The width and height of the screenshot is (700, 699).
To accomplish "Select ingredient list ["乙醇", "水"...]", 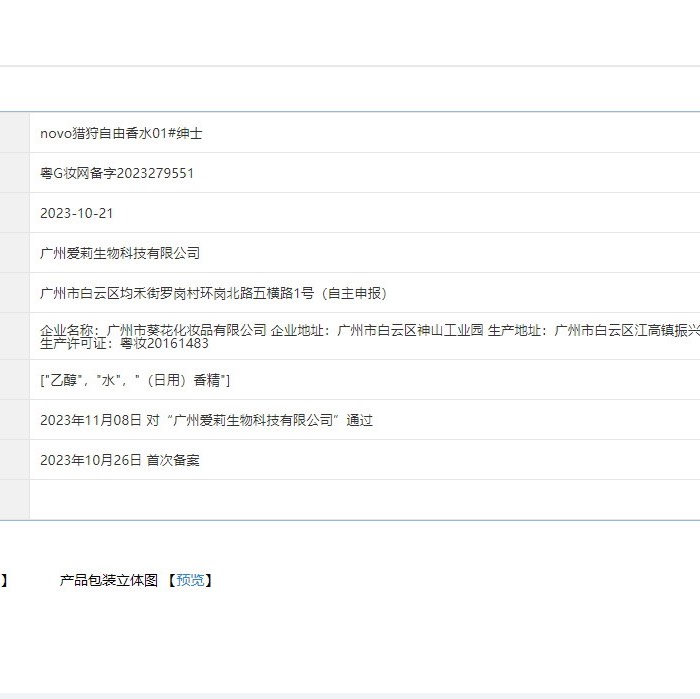I will click(x=135, y=380).
